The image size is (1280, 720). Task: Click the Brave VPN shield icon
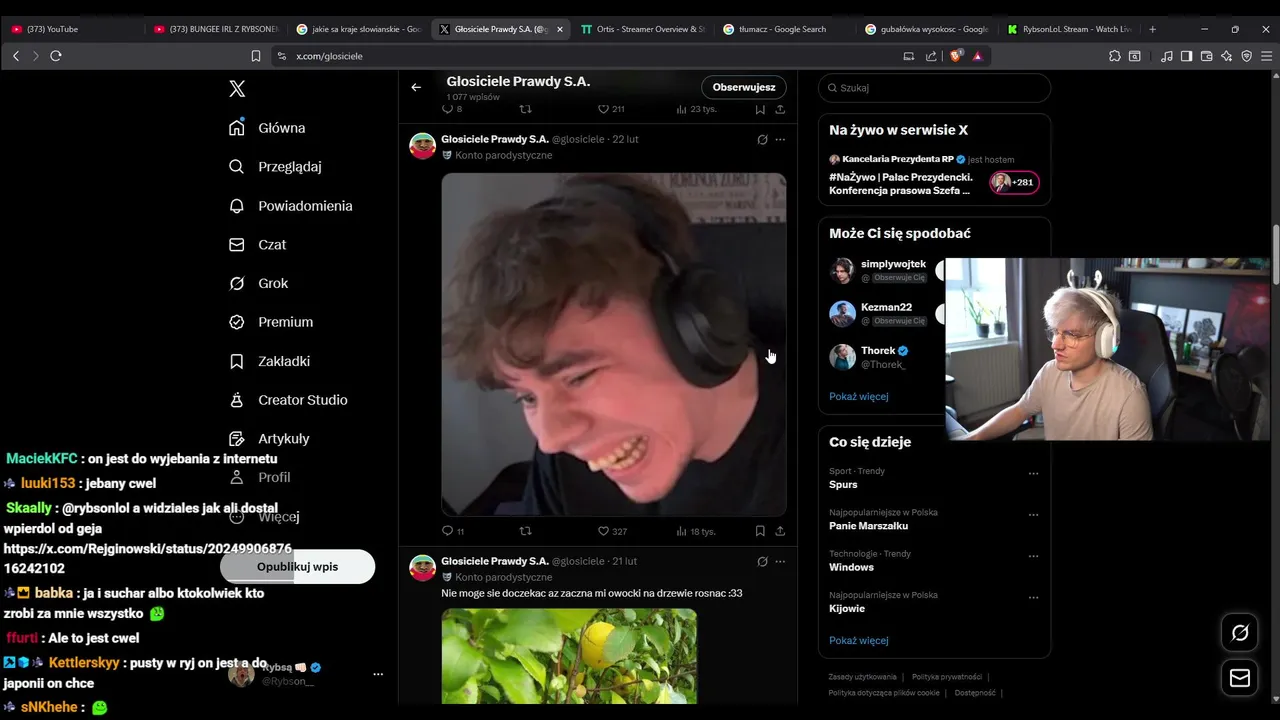tap(1246, 56)
